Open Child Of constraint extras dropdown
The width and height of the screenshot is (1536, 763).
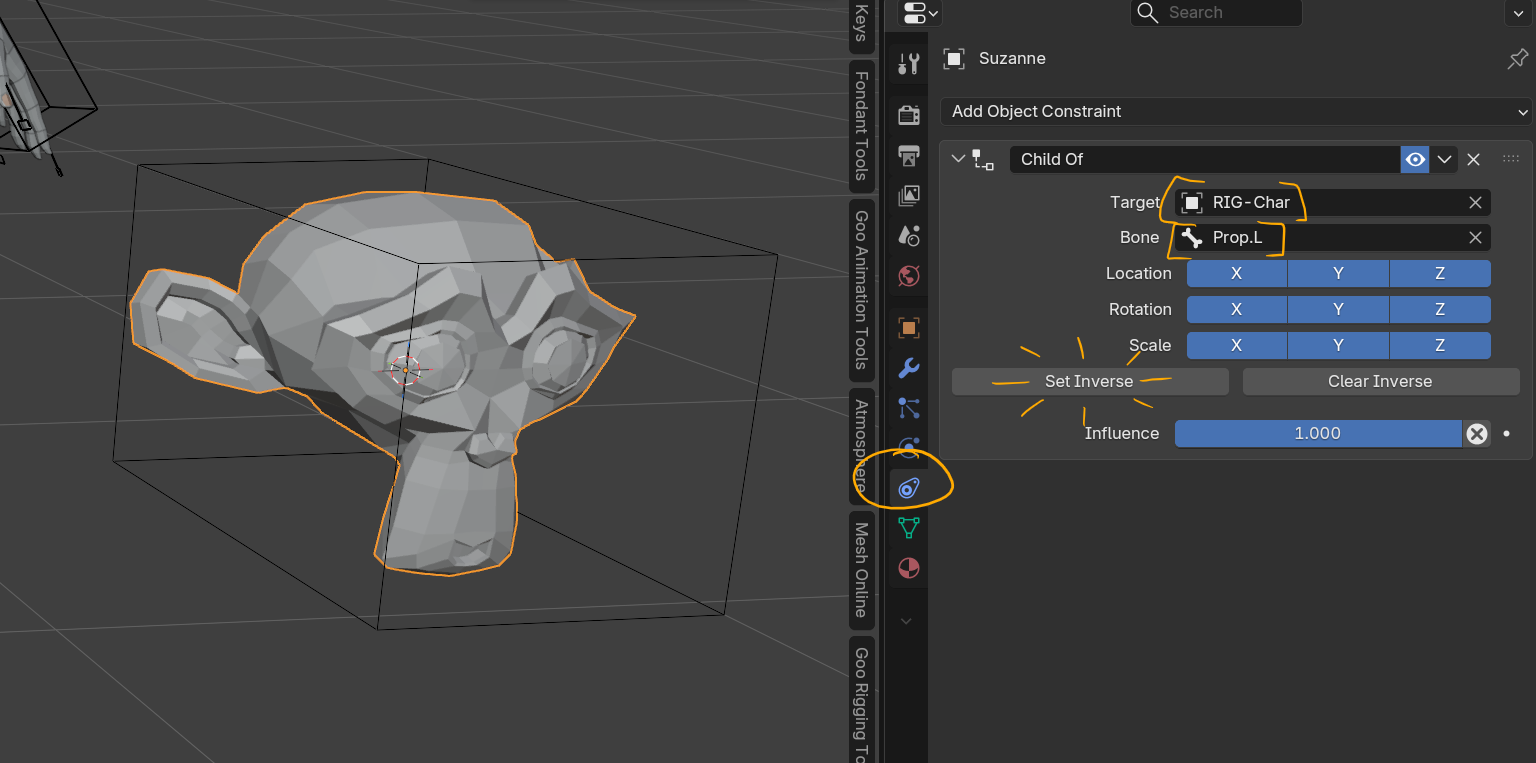[1444, 159]
